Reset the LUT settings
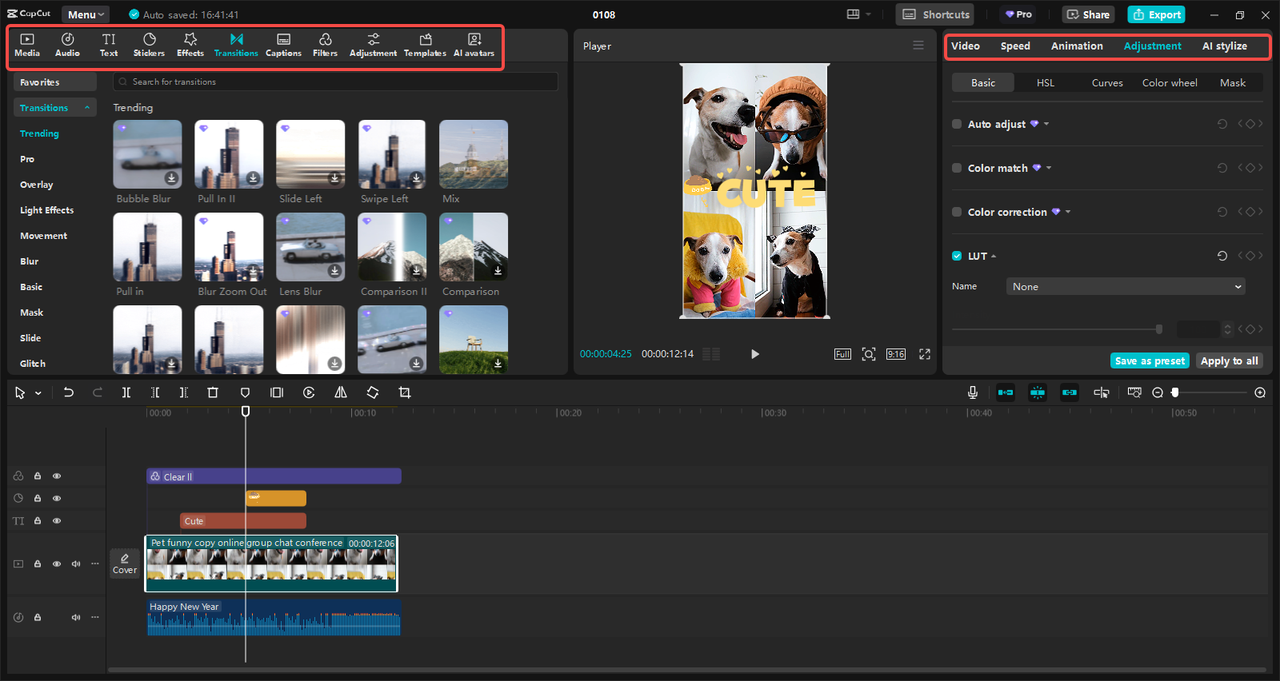 click(x=1222, y=256)
